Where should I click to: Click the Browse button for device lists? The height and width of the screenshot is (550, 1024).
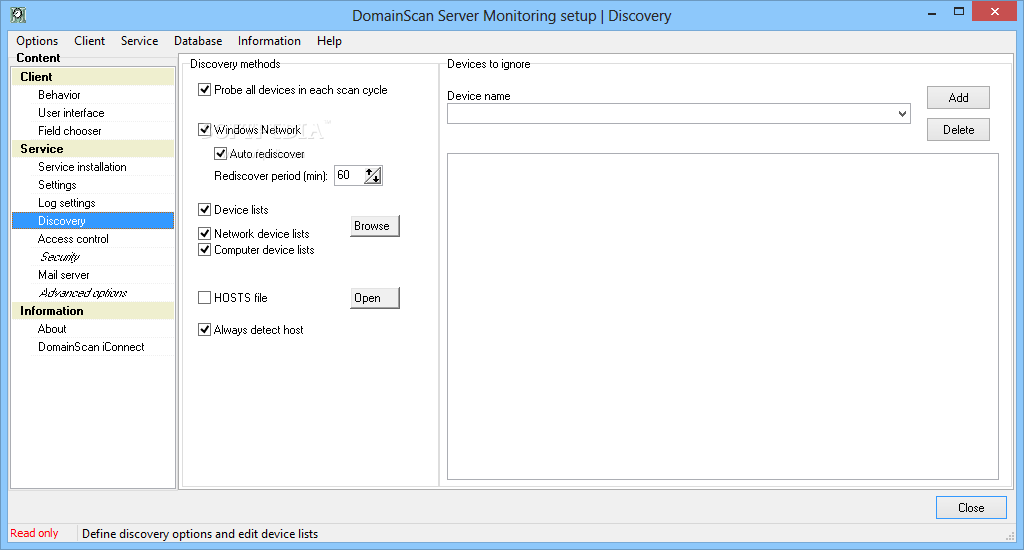pyautogui.click(x=375, y=226)
